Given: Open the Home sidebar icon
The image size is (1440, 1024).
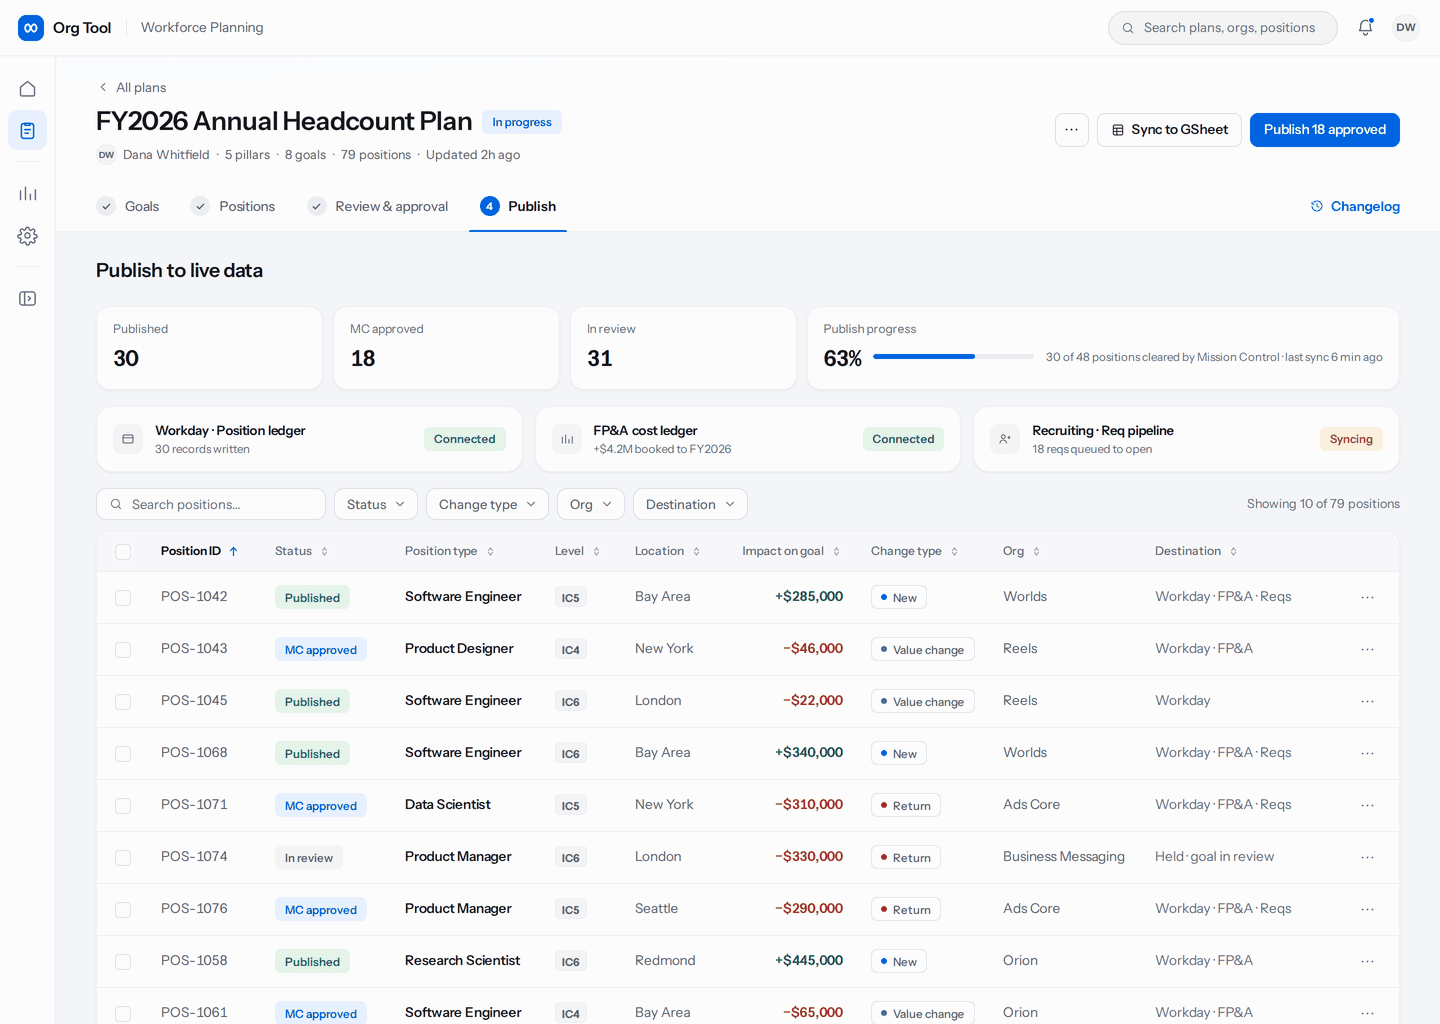Looking at the screenshot, I should pos(28,89).
